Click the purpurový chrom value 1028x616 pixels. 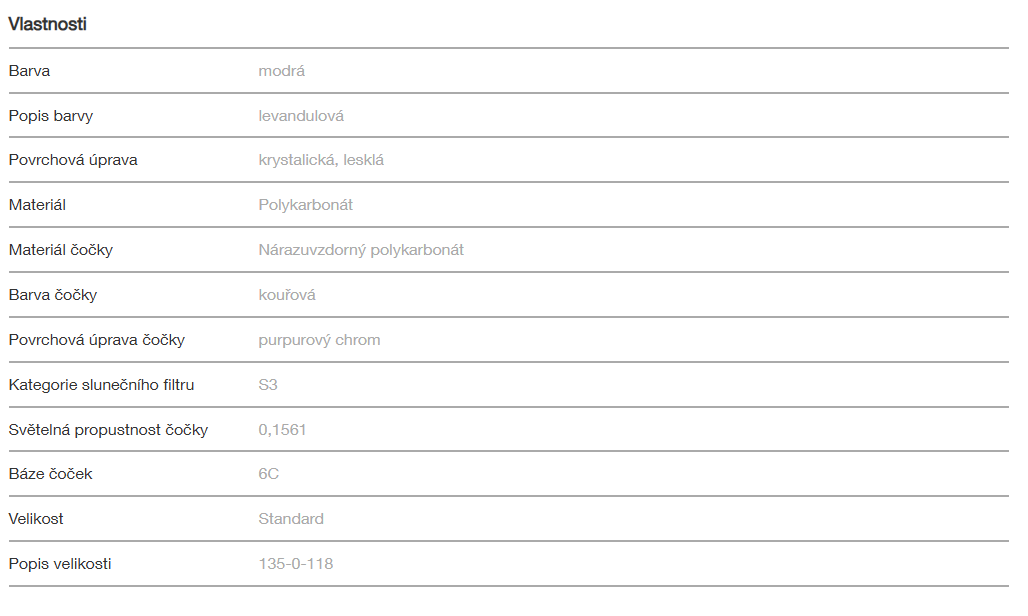319,340
